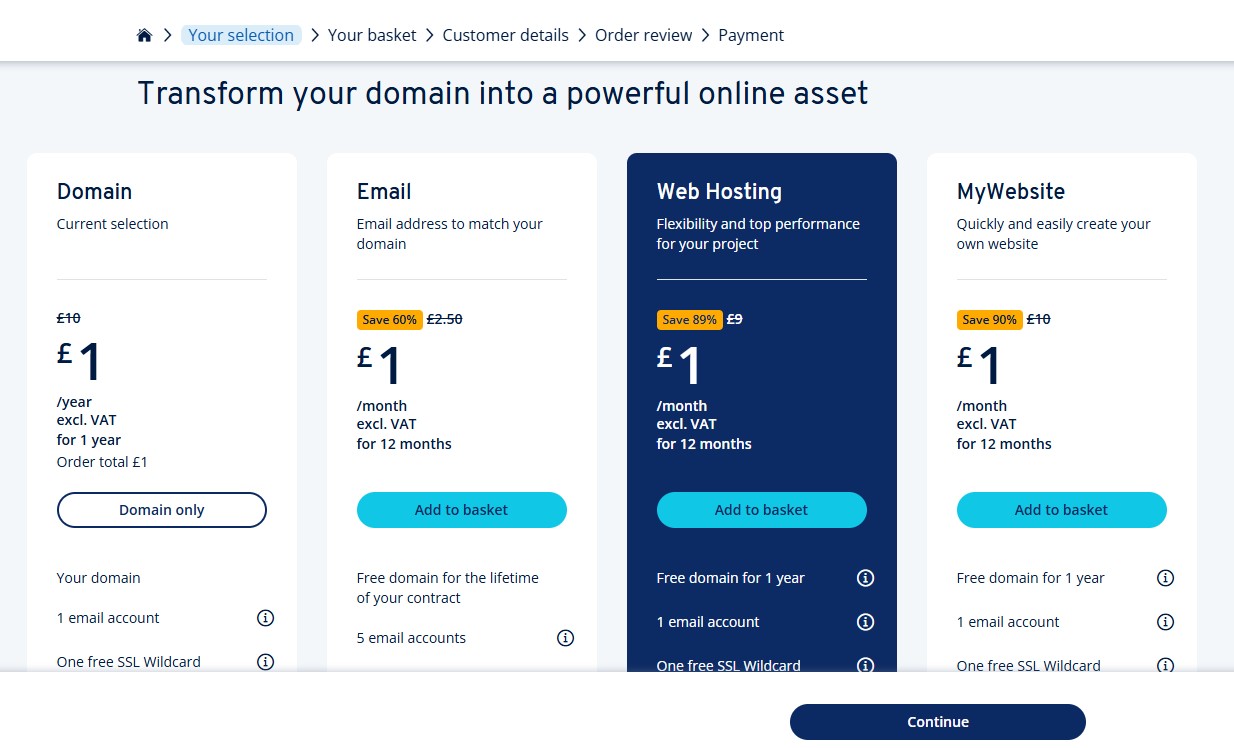Image resolution: width=1234 pixels, height=748 pixels.
Task: Choose the Domain only button
Action: (x=162, y=510)
